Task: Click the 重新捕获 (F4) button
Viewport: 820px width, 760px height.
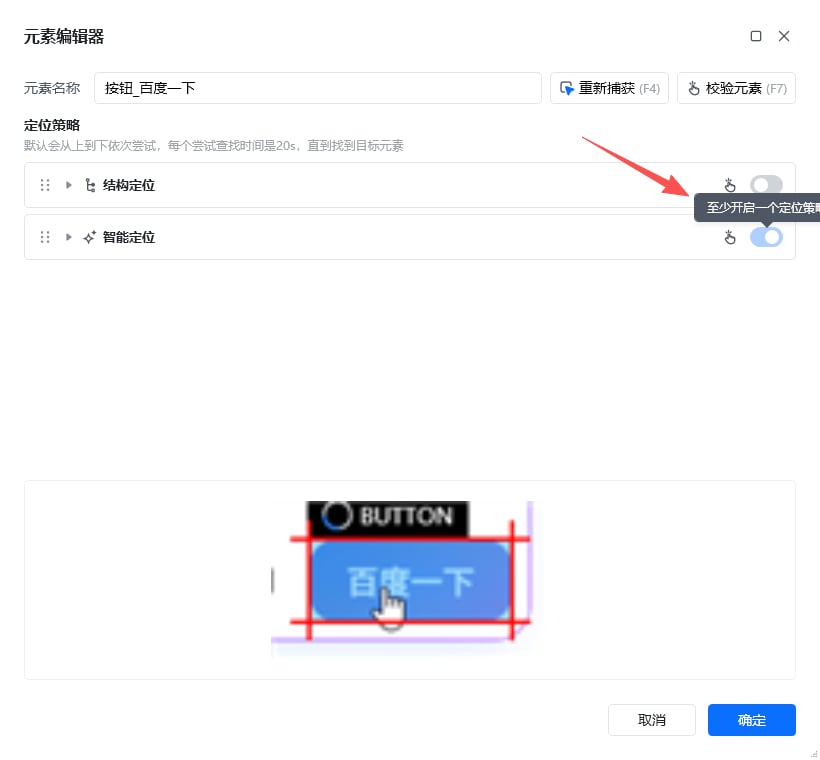Action: (609, 88)
